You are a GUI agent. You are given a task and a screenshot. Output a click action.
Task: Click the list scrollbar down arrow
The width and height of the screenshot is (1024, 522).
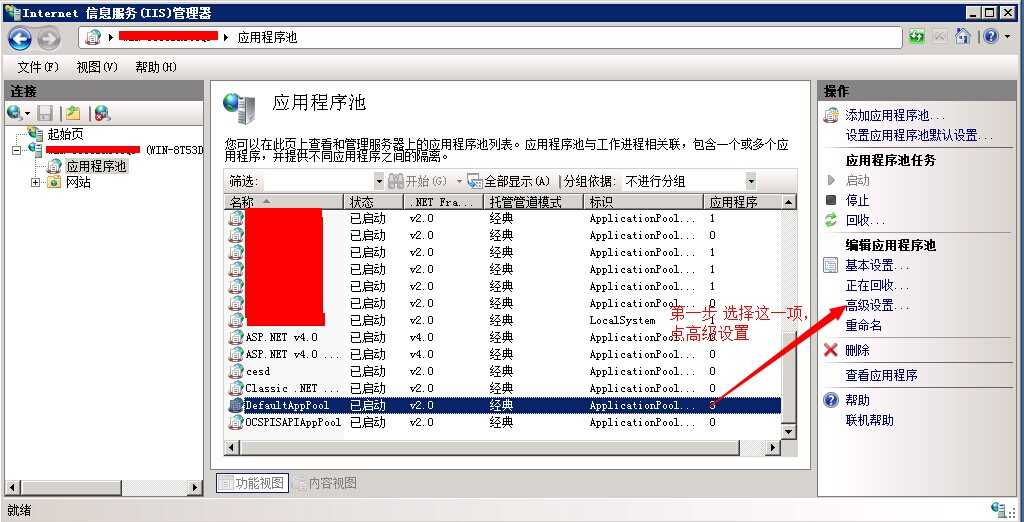tap(789, 431)
